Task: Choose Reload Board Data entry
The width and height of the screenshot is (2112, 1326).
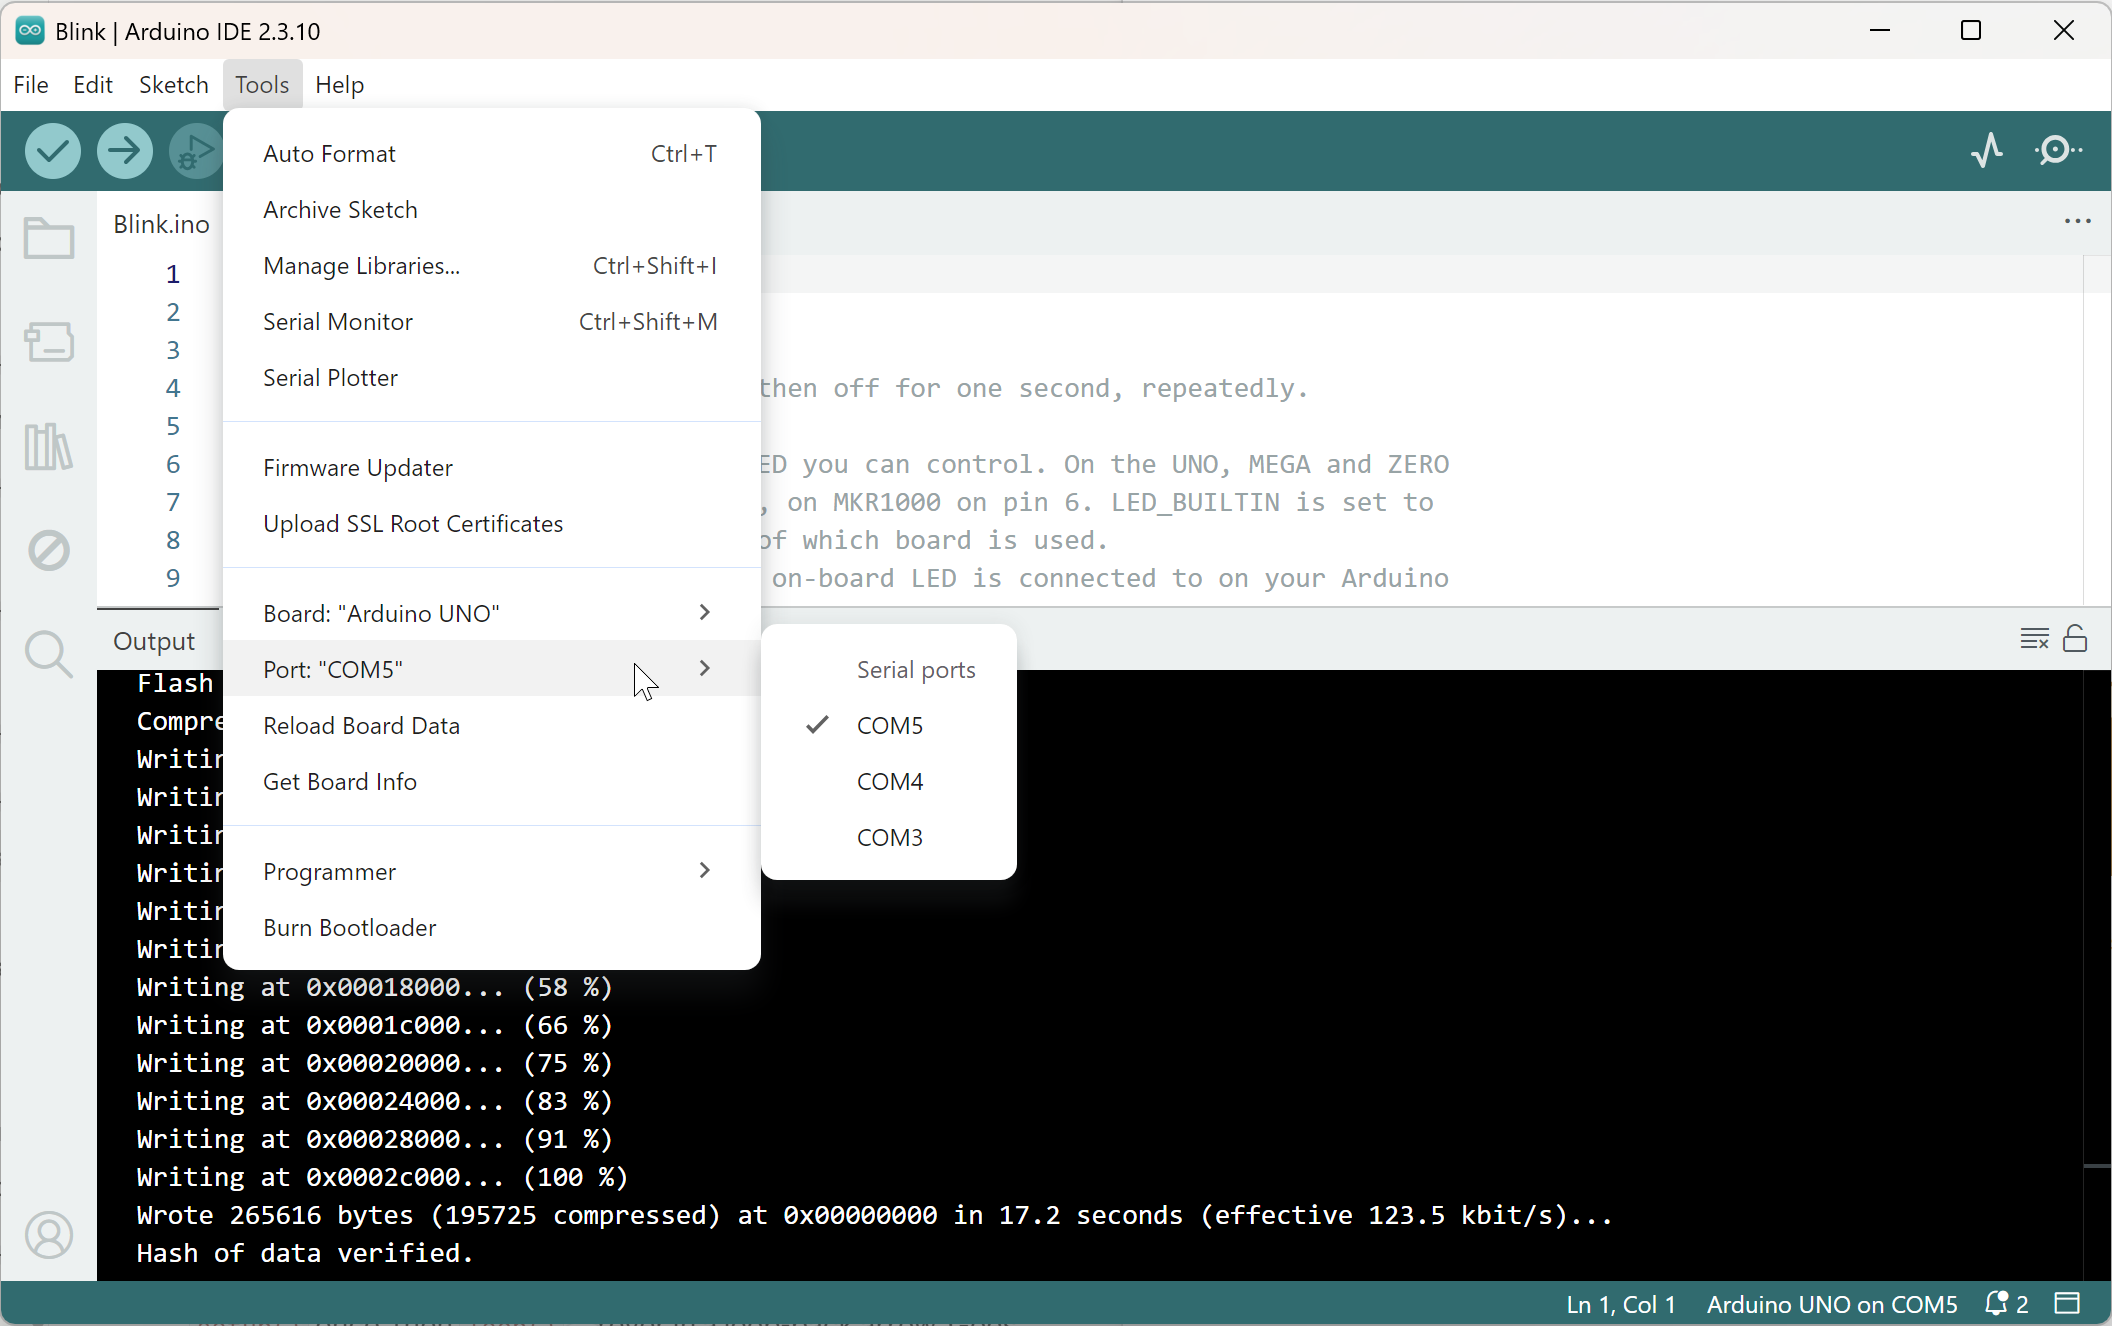Action: (492, 725)
